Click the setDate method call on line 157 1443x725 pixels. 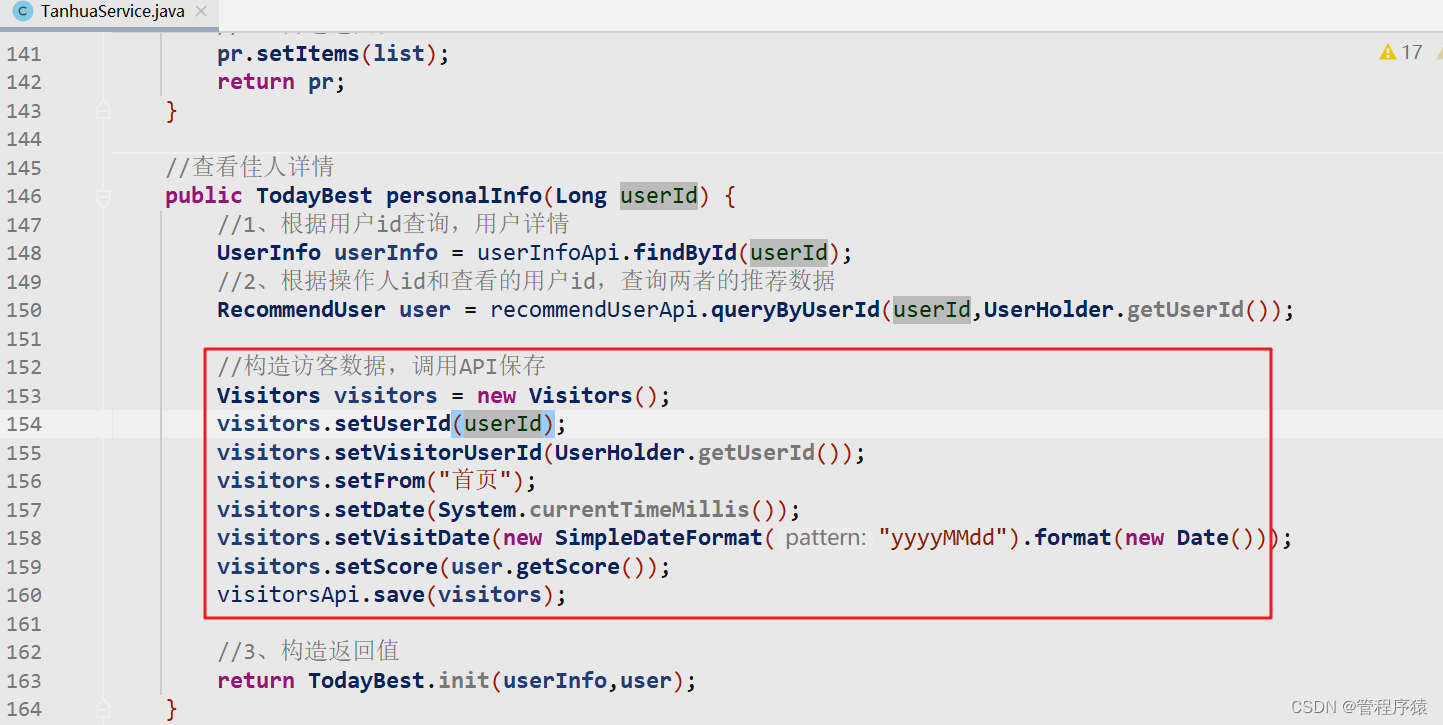[x=379, y=510]
